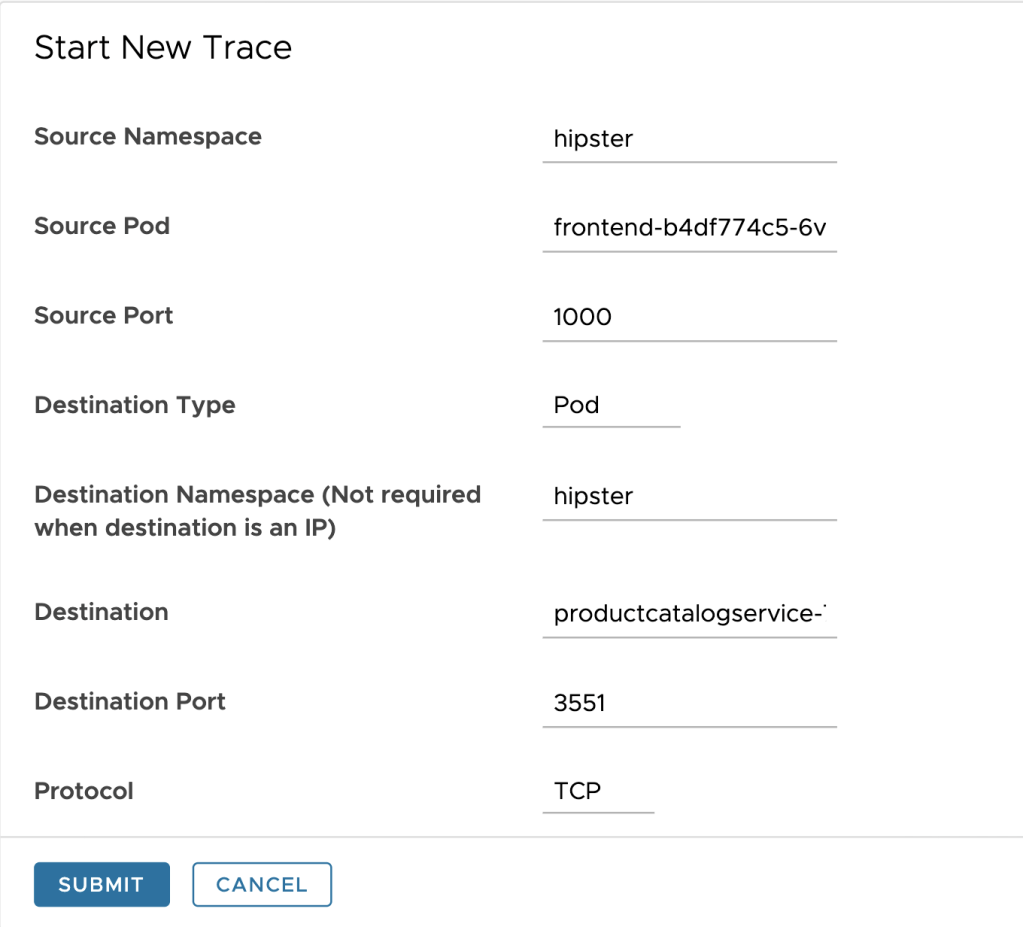This screenshot has height=927, width=1023.
Task: Click the 'Protocol' label text
Action: point(84,791)
